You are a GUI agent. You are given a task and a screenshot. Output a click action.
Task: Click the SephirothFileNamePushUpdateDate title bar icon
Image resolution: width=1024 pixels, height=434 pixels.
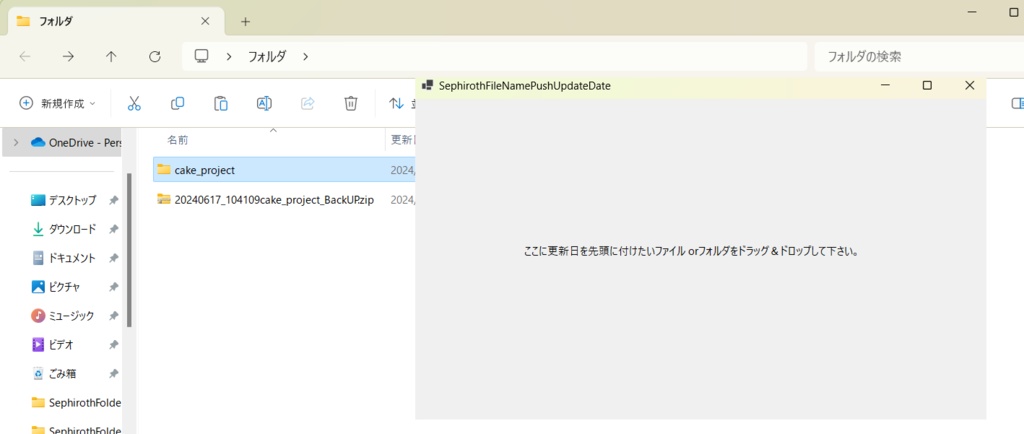point(428,85)
